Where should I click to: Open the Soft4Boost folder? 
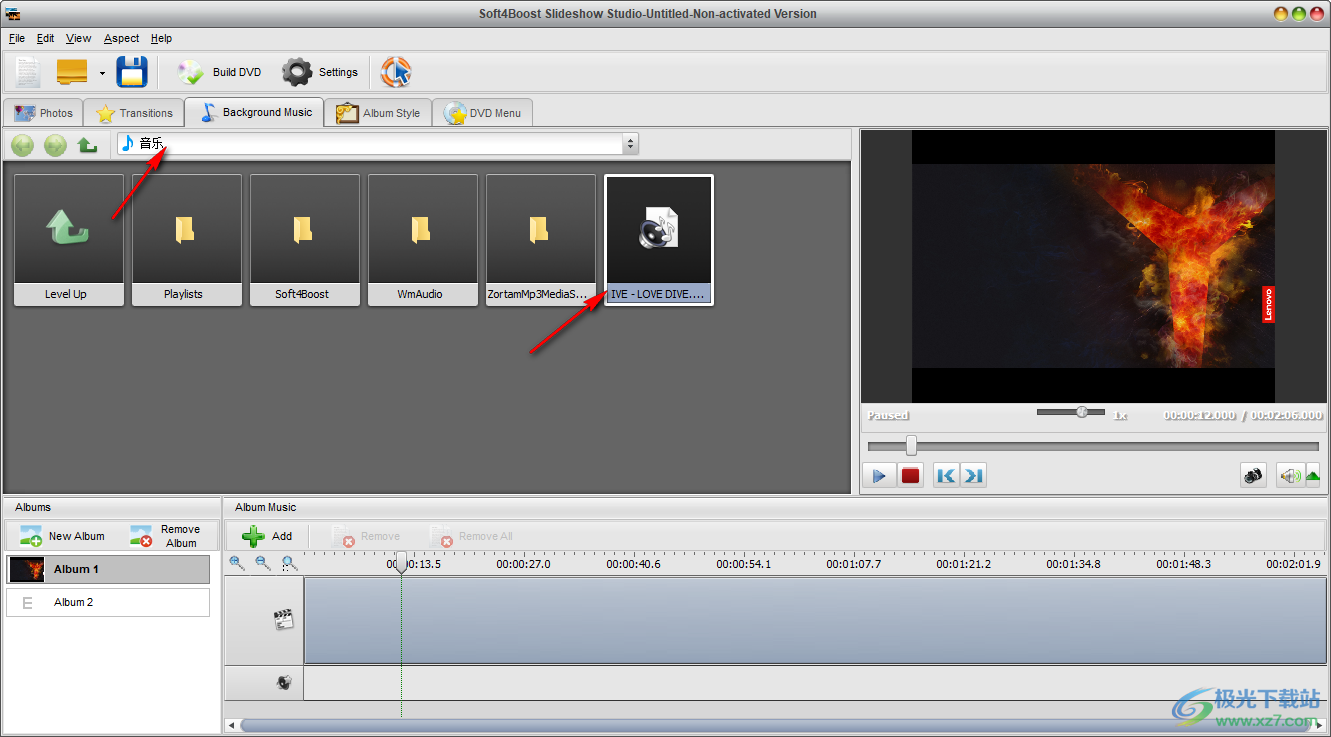point(305,240)
